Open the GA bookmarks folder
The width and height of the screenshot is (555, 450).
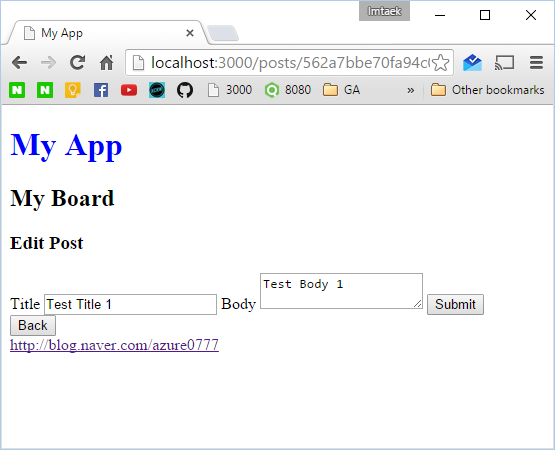coord(342,90)
